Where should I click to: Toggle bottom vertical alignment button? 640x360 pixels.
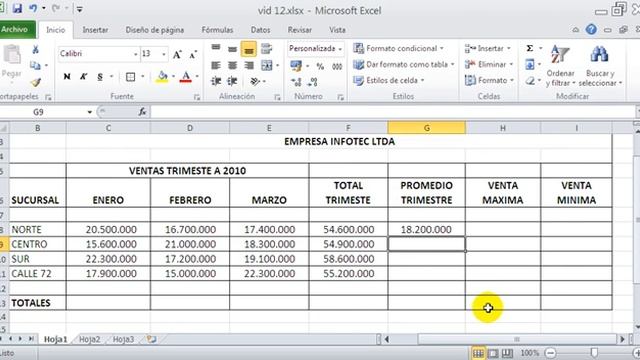[x=249, y=49]
